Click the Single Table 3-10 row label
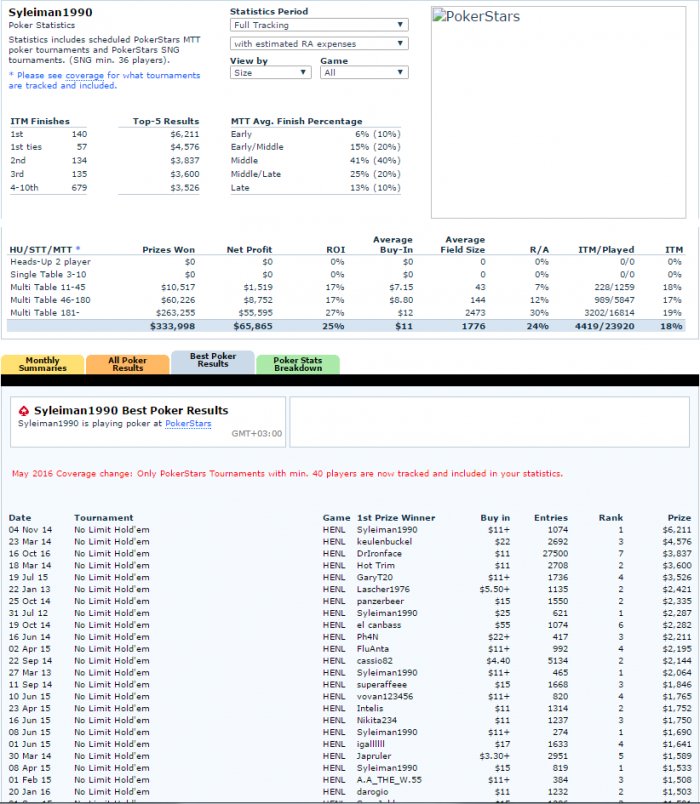The width and height of the screenshot is (700, 804). [48, 274]
